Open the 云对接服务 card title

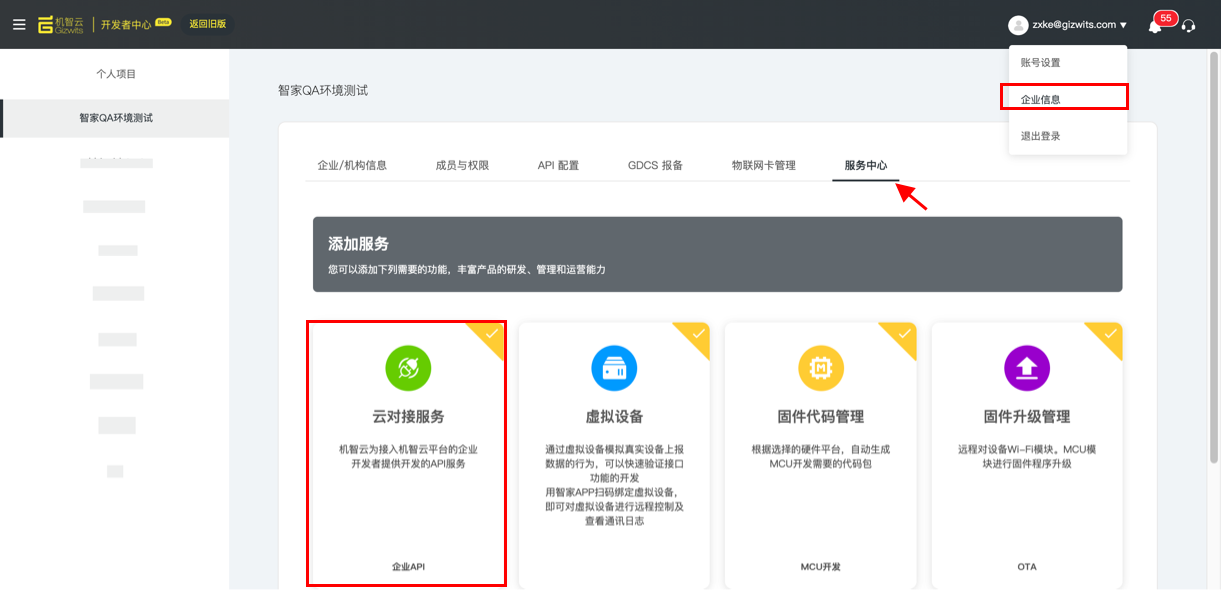tap(408, 417)
